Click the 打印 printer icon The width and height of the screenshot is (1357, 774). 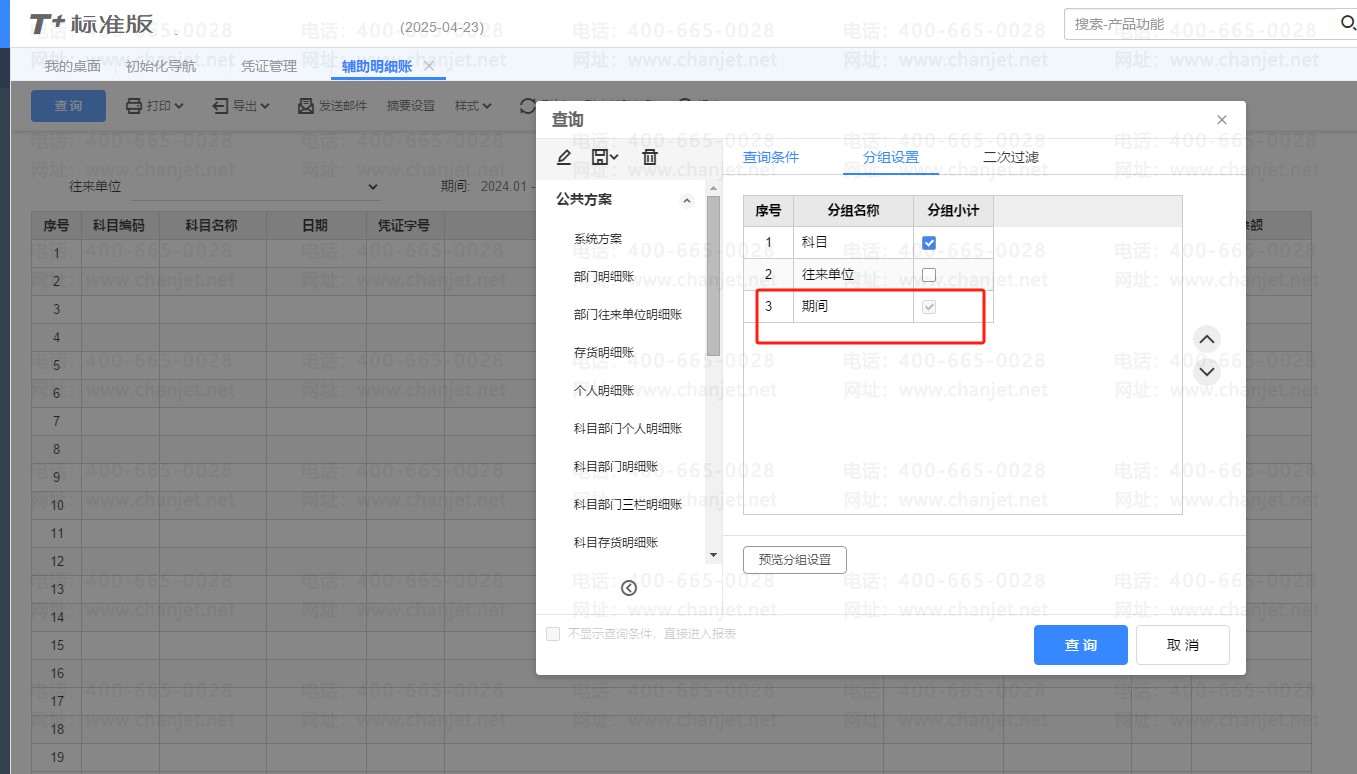(133, 105)
